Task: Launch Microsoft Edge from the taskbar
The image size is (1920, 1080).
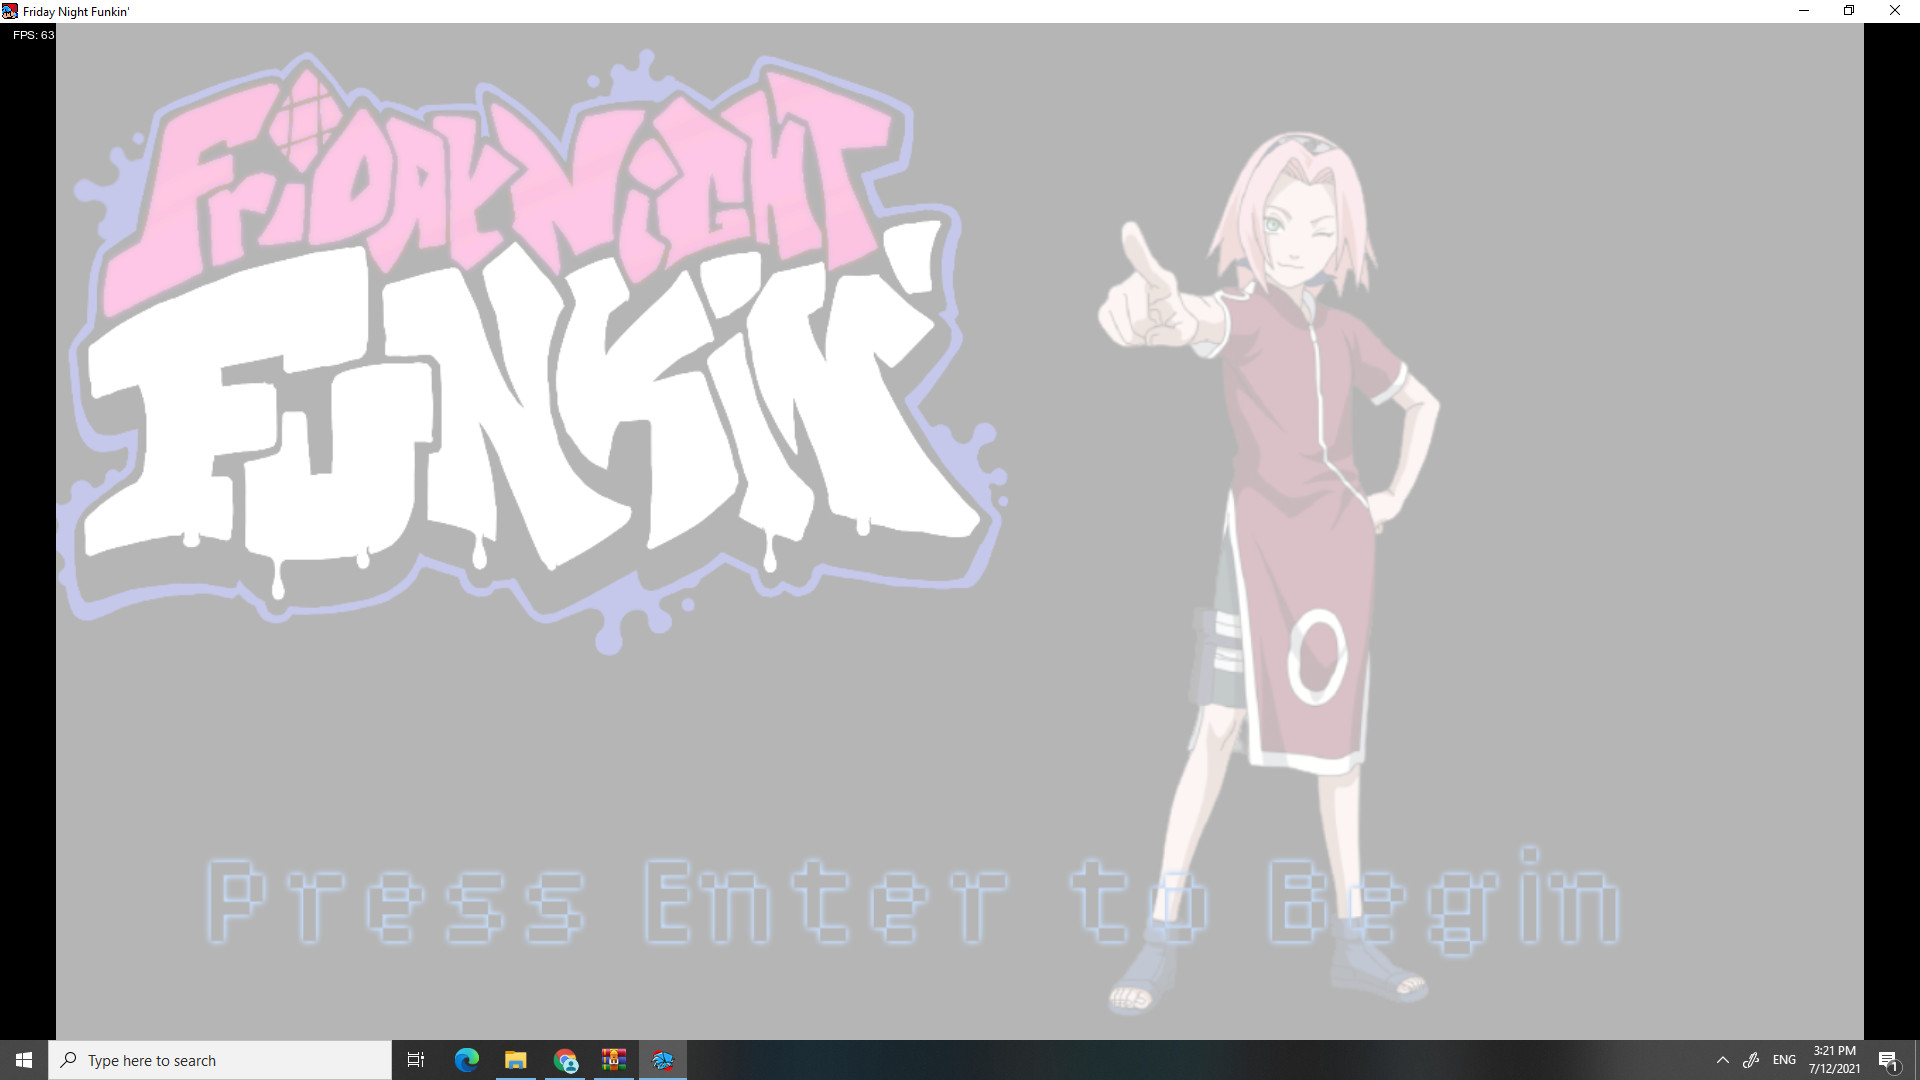Action: coord(466,1059)
